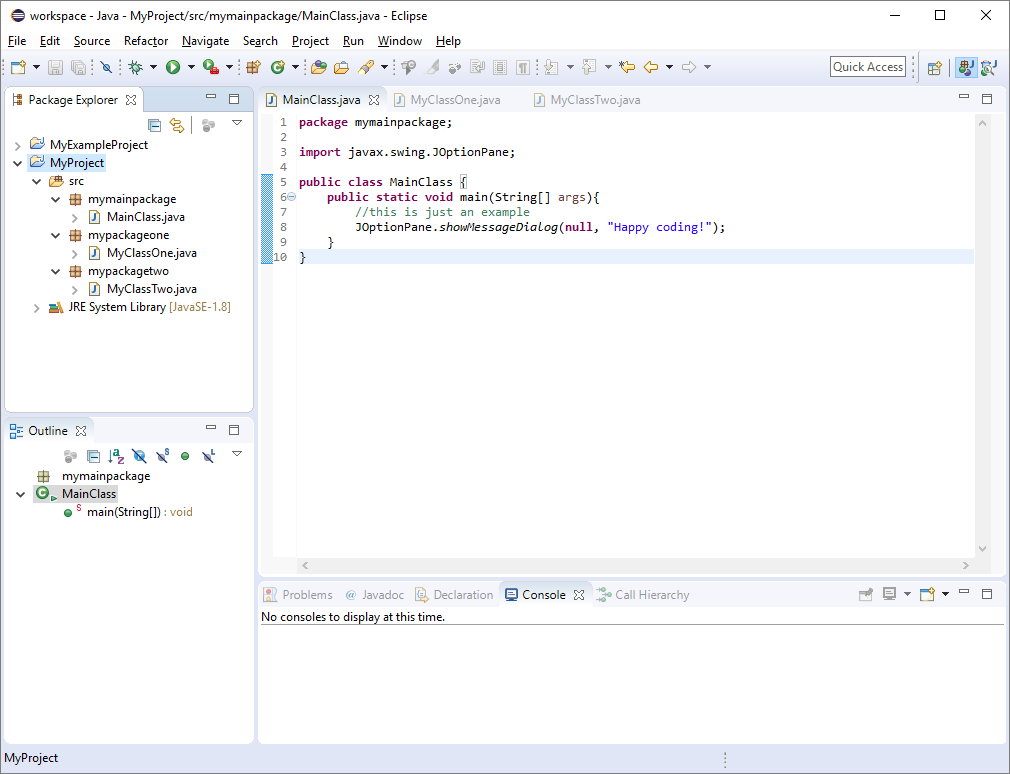
Task: Click Collapse All in Package Explorer
Action: [x=154, y=125]
